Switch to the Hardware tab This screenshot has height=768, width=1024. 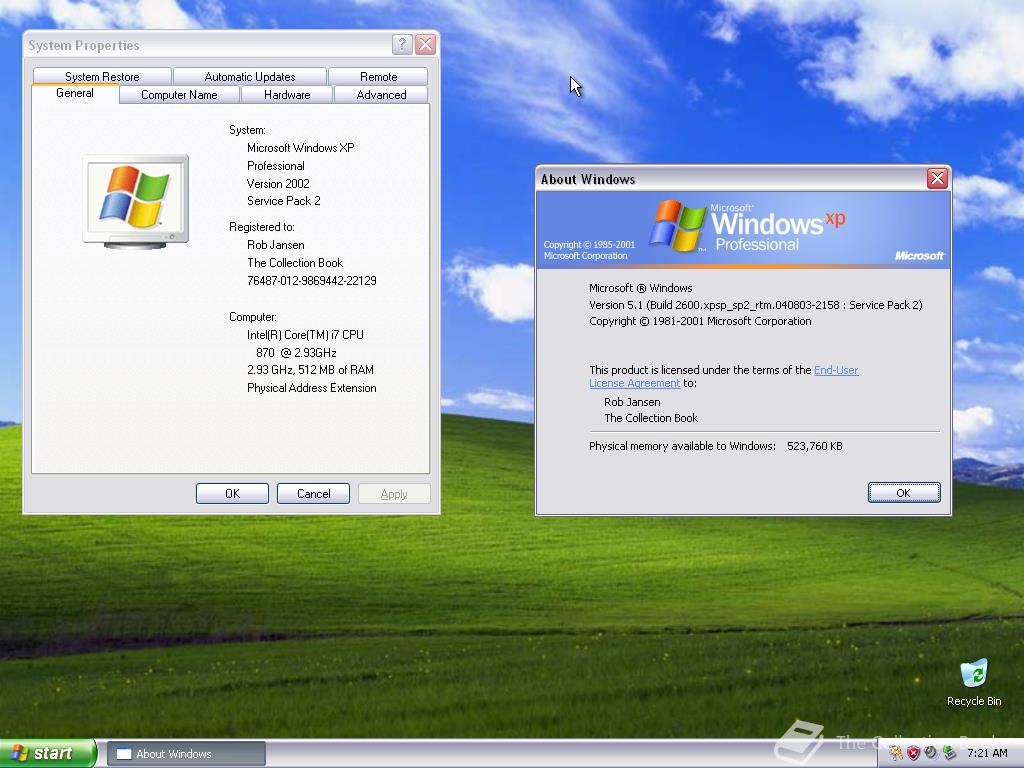tap(287, 95)
